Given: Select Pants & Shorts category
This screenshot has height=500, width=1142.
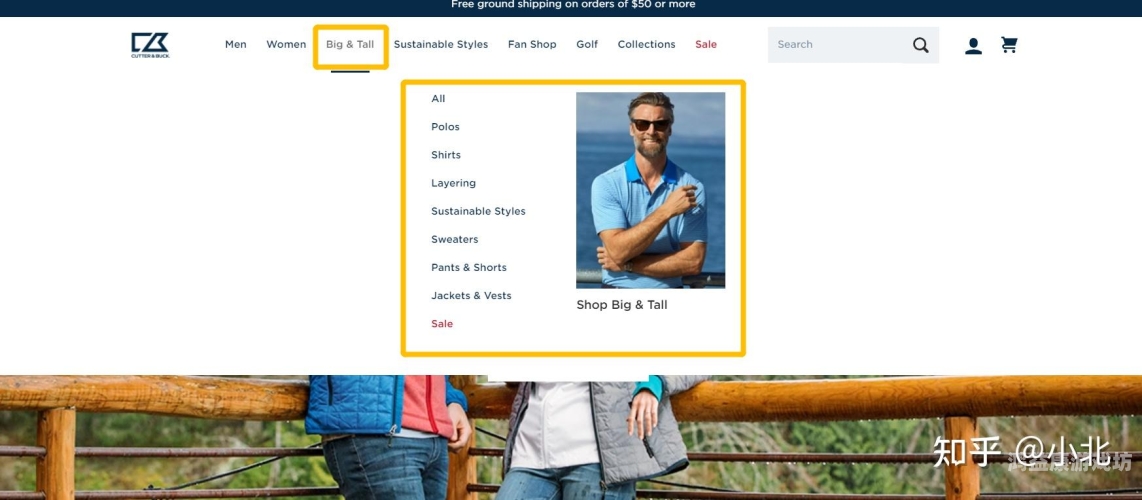Looking at the screenshot, I should (x=469, y=268).
